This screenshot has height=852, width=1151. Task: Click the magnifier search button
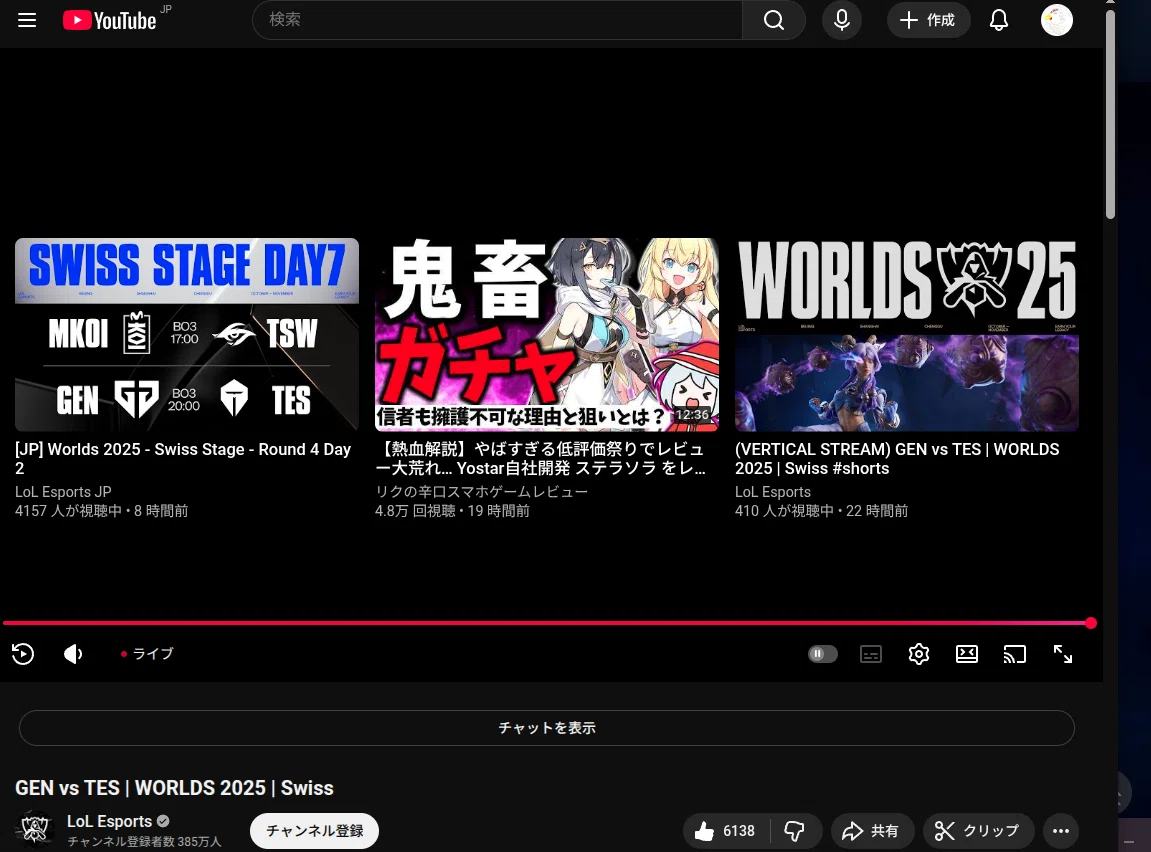[774, 20]
